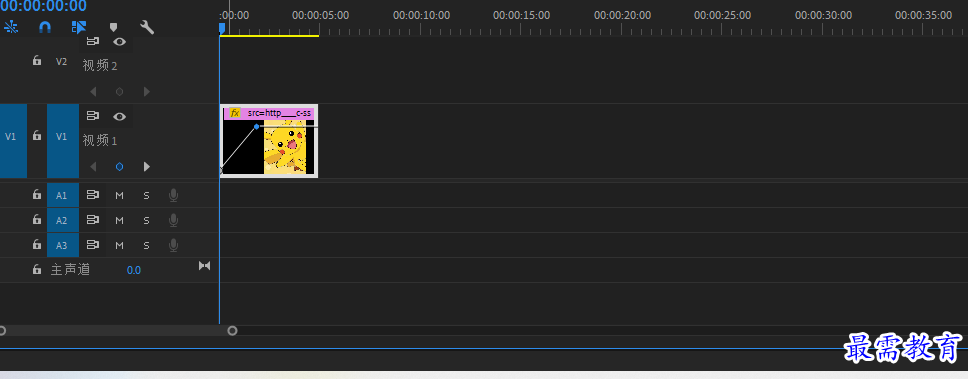
Task: Toggle lock on audio track A3
Action: coord(37,244)
